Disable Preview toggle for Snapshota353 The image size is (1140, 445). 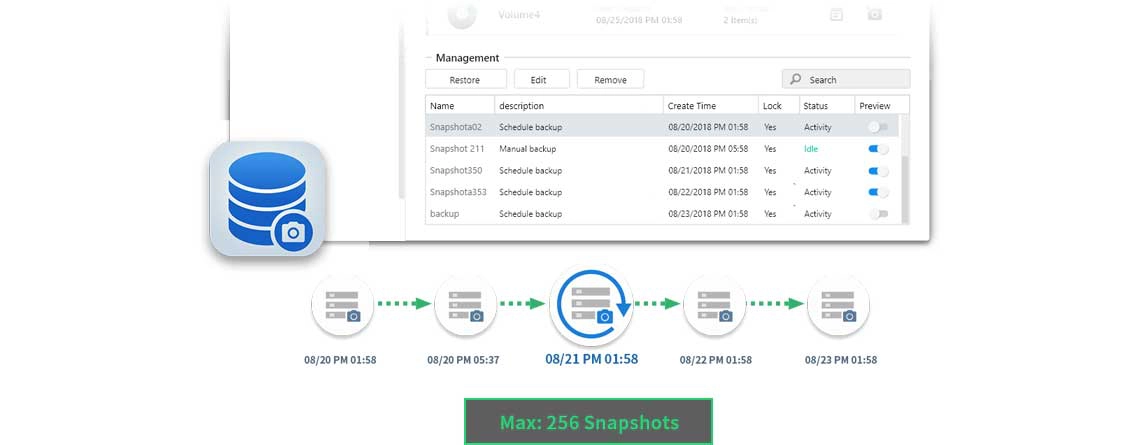coord(878,193)
